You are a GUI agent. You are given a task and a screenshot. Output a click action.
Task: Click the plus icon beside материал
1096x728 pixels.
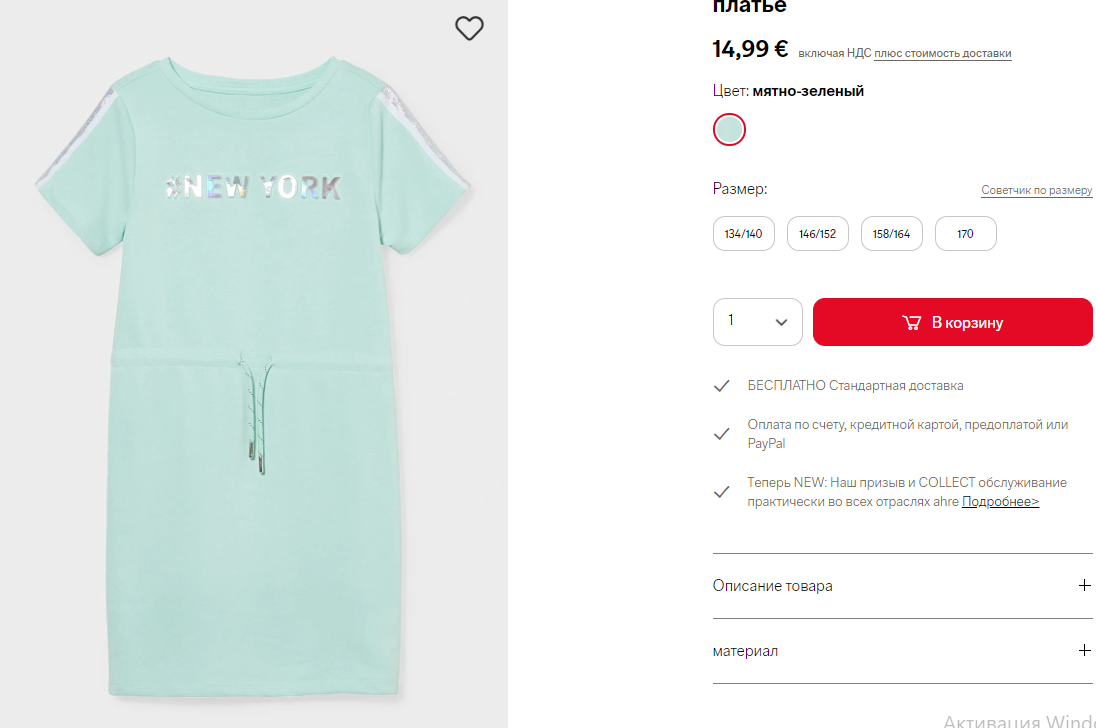(1085, 651)
